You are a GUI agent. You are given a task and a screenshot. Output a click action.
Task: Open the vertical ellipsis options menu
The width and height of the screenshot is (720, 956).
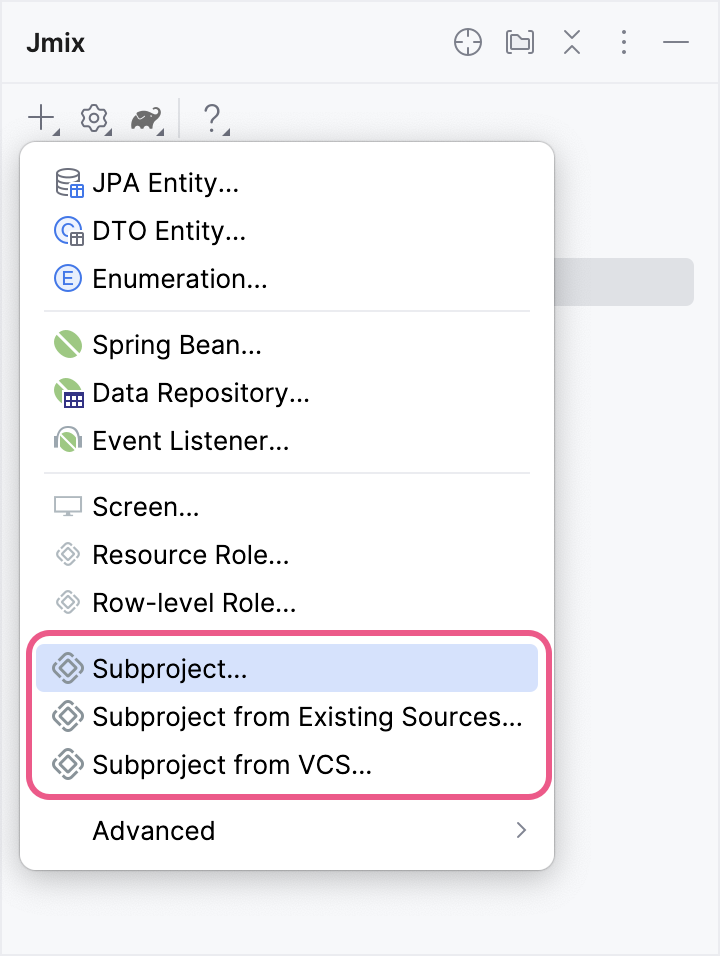point(624,43)
